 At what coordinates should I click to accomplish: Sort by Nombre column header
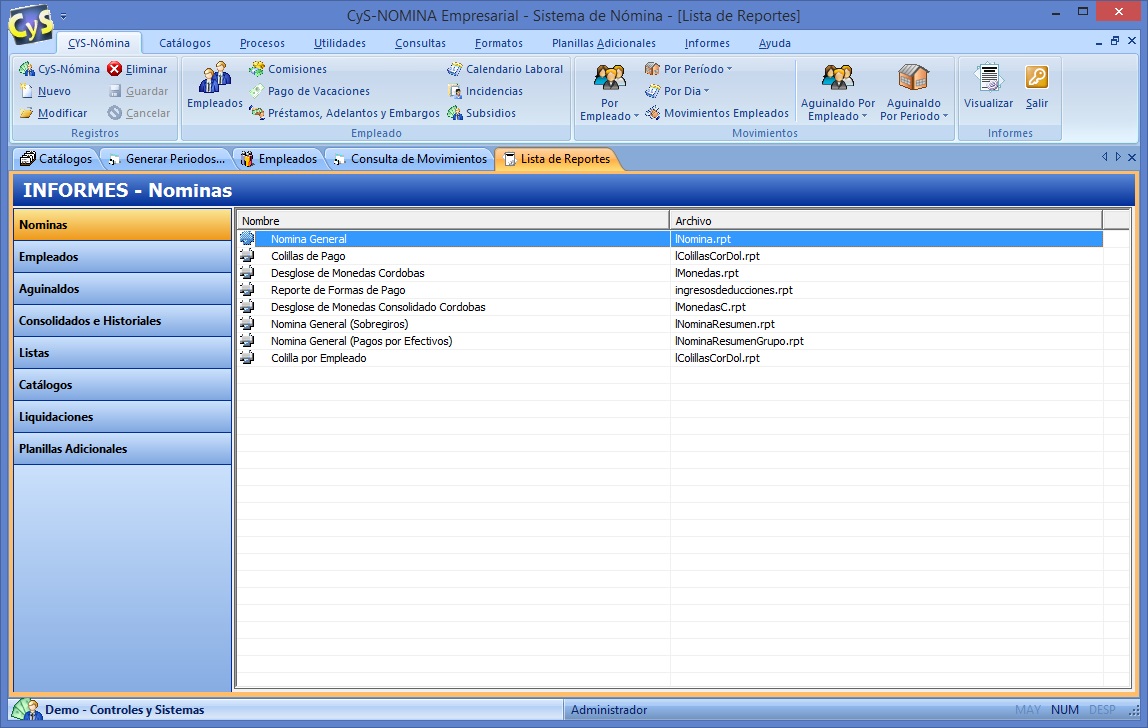pyautogui.click(x=453, y=220)
